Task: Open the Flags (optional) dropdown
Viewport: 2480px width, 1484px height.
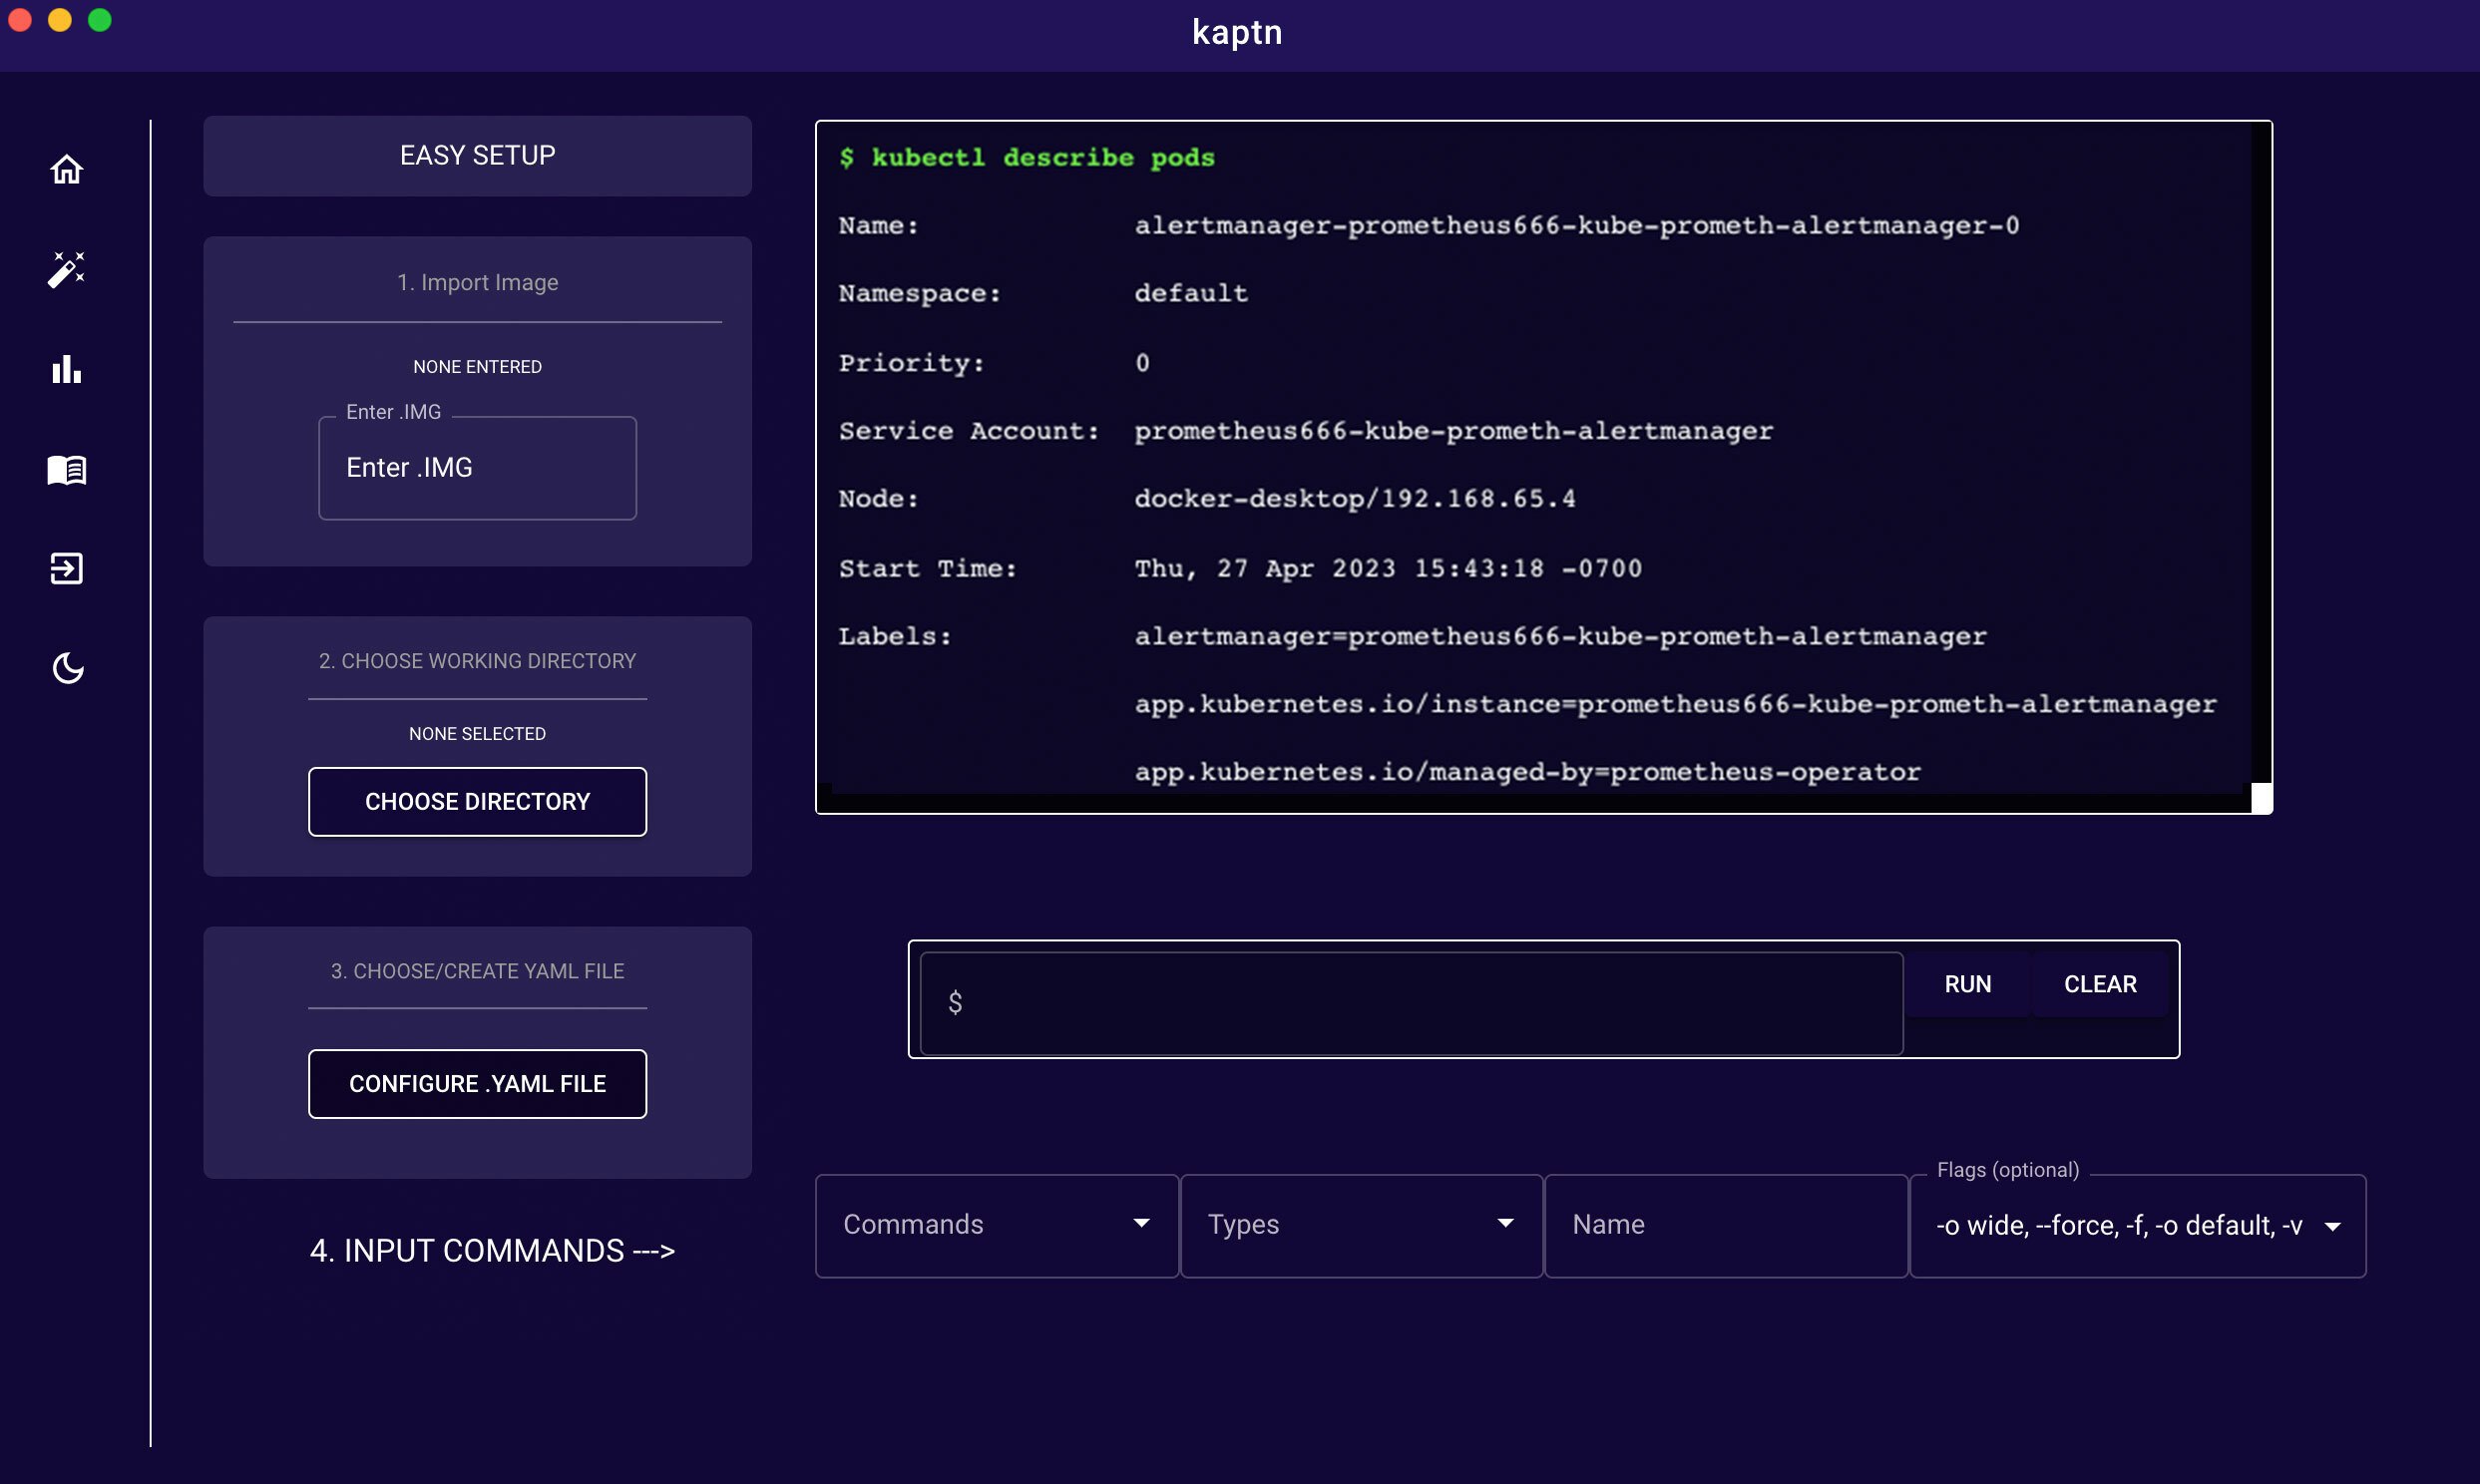Action: click(2138, 1225)
